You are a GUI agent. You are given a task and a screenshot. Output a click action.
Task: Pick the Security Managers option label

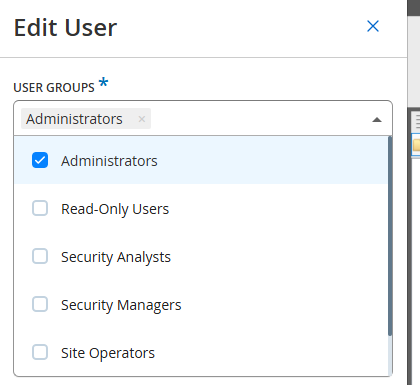click(x=121, y=305)
